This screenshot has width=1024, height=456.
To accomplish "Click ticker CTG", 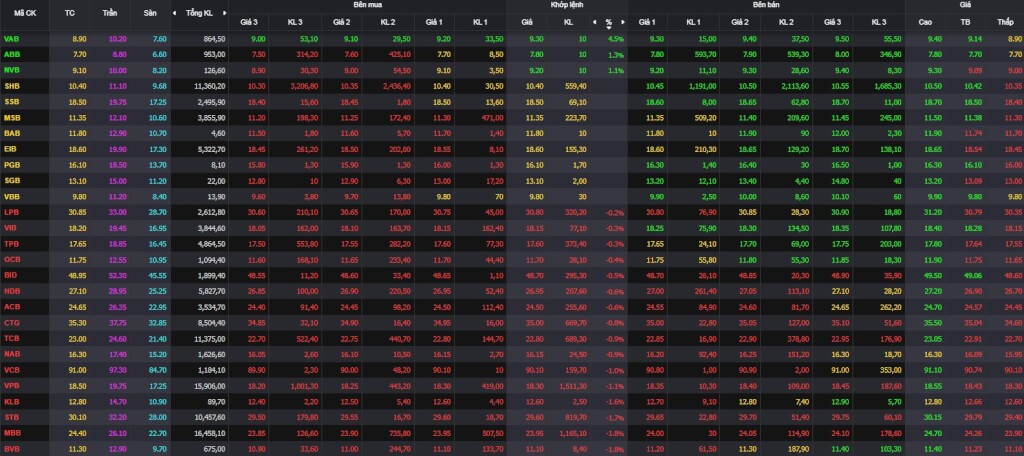I will (12, 323).
